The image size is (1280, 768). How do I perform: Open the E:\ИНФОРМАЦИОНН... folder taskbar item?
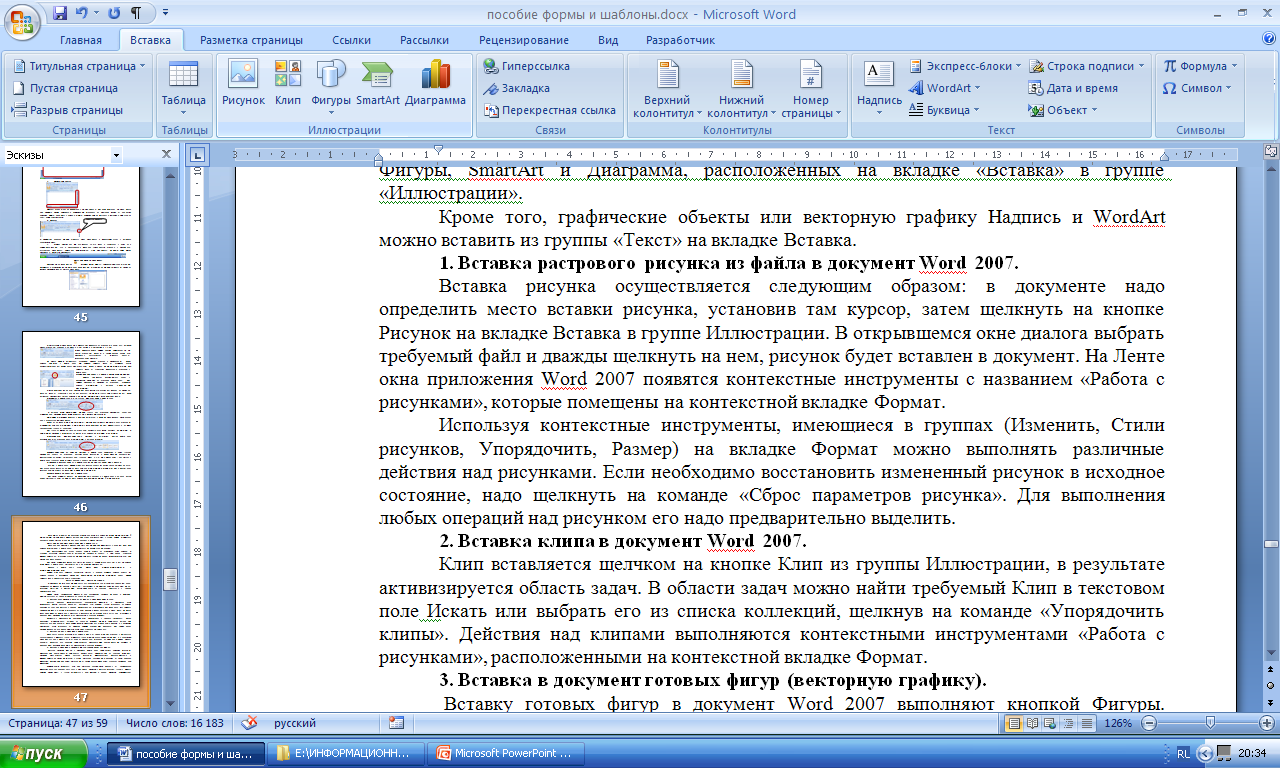pos(345,753)
